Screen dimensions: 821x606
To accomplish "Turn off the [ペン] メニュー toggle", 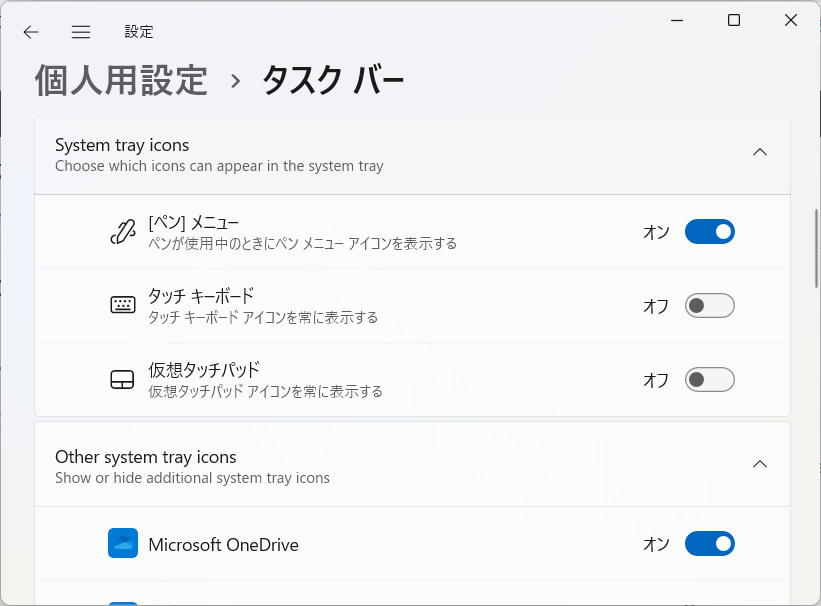I will 709,232.
